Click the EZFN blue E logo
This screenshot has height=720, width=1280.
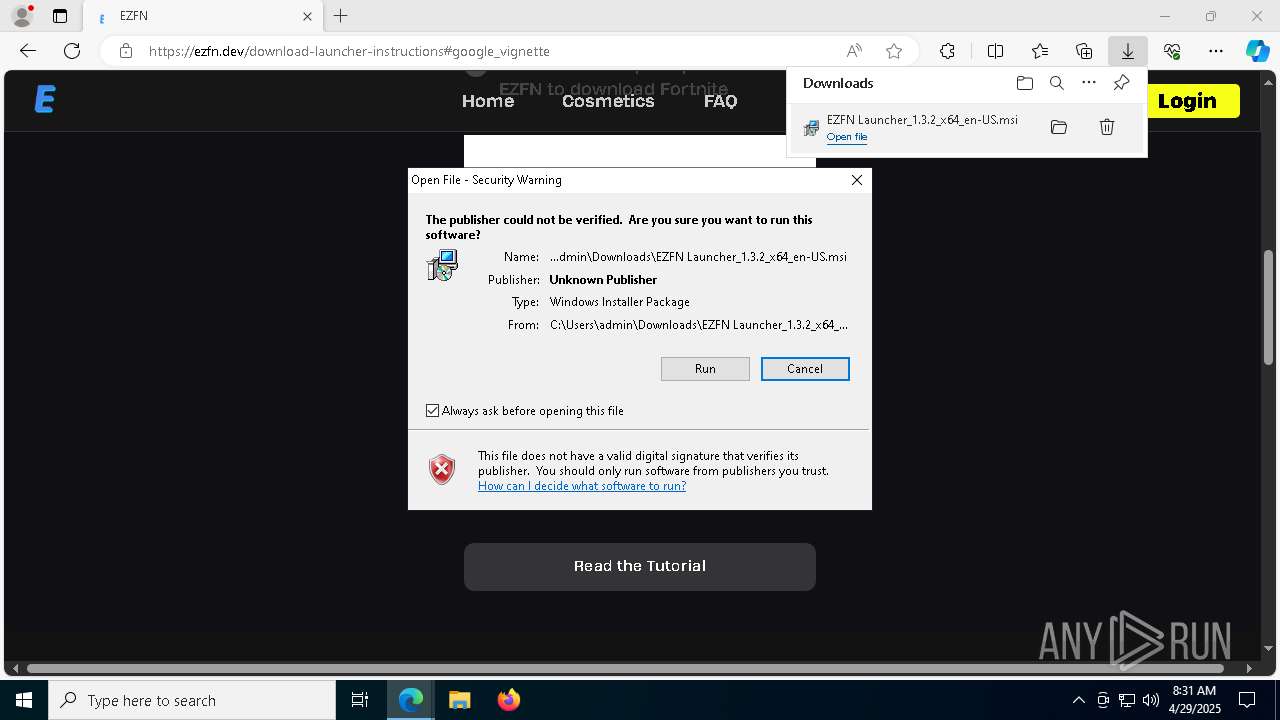pyautogui.click(x=45, y=99)
